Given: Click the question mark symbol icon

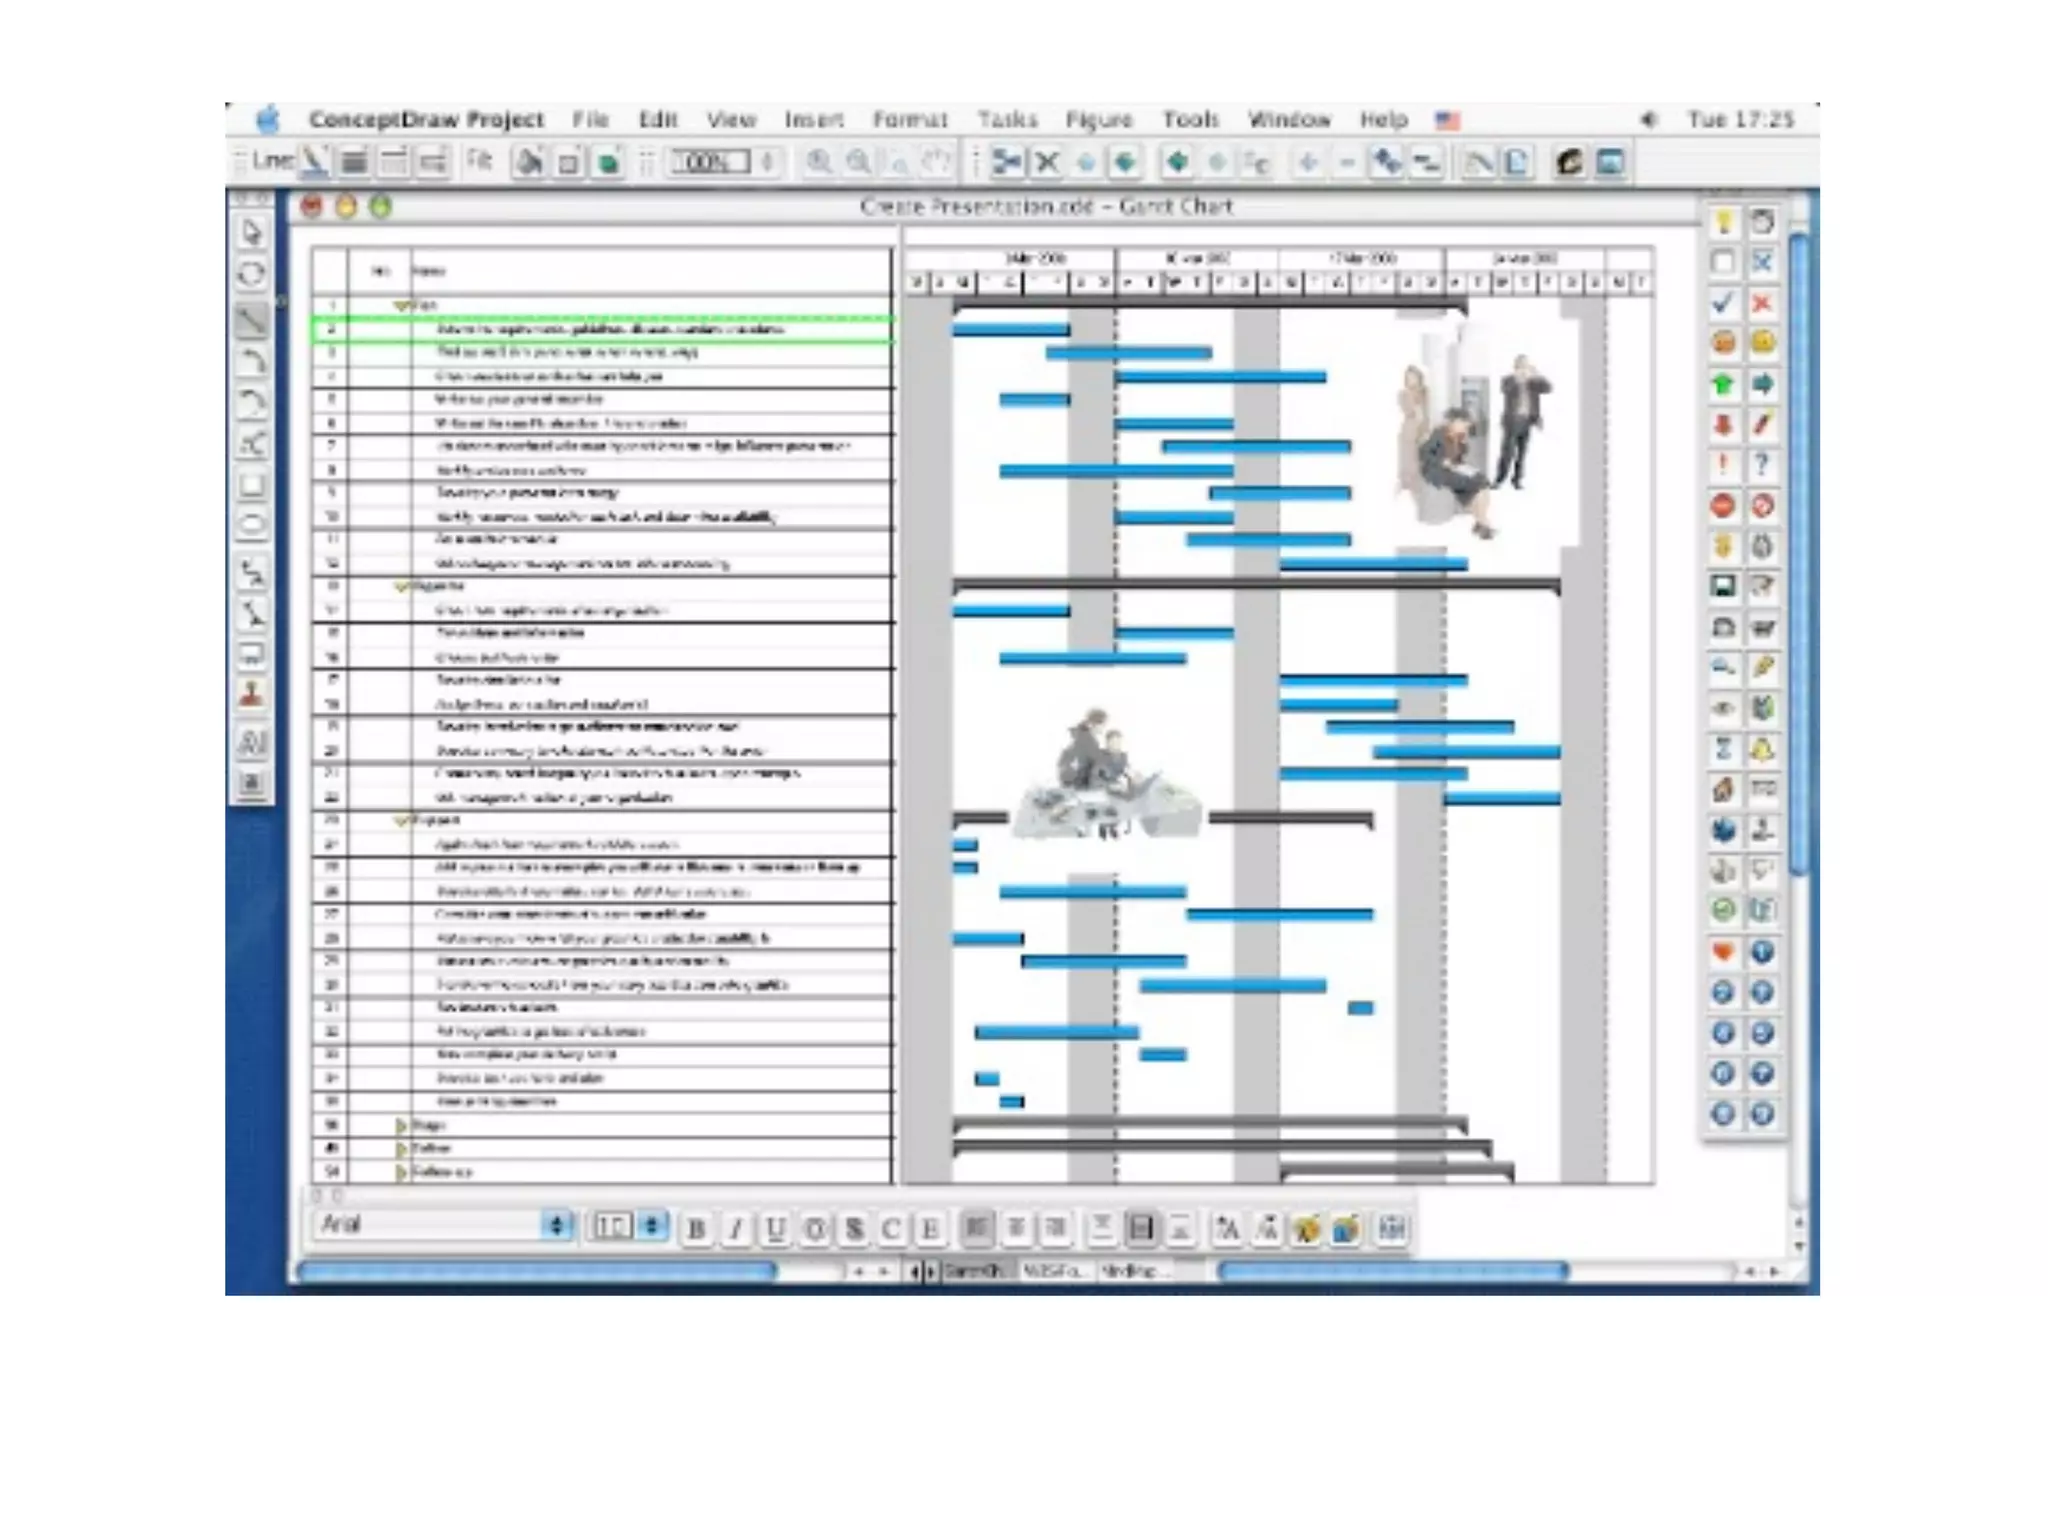Looking at the screenshot, I should coord(1762,465).
